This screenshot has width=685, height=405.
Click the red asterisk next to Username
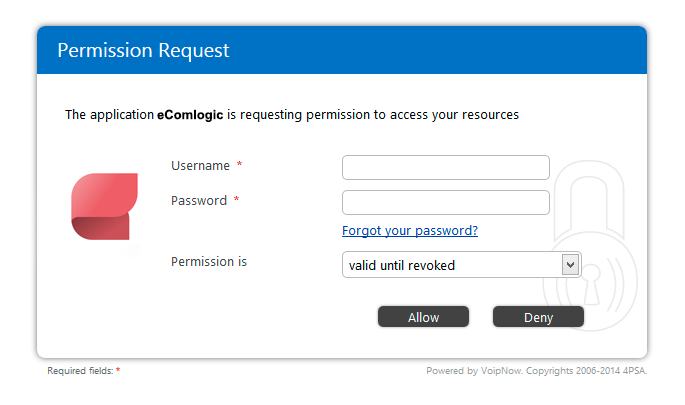239,164
